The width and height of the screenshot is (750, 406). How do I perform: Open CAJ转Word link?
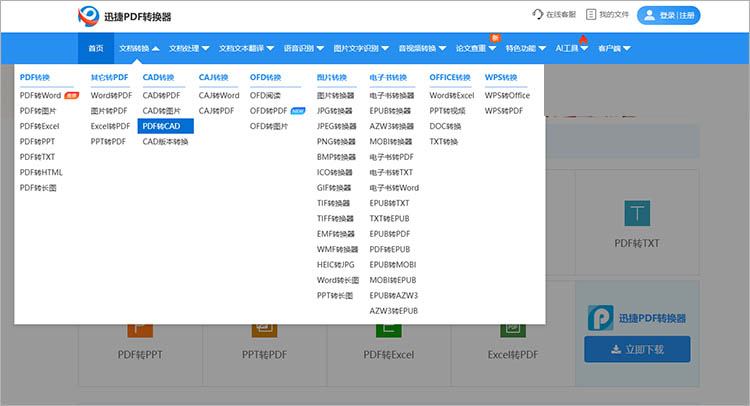point(219,95)
